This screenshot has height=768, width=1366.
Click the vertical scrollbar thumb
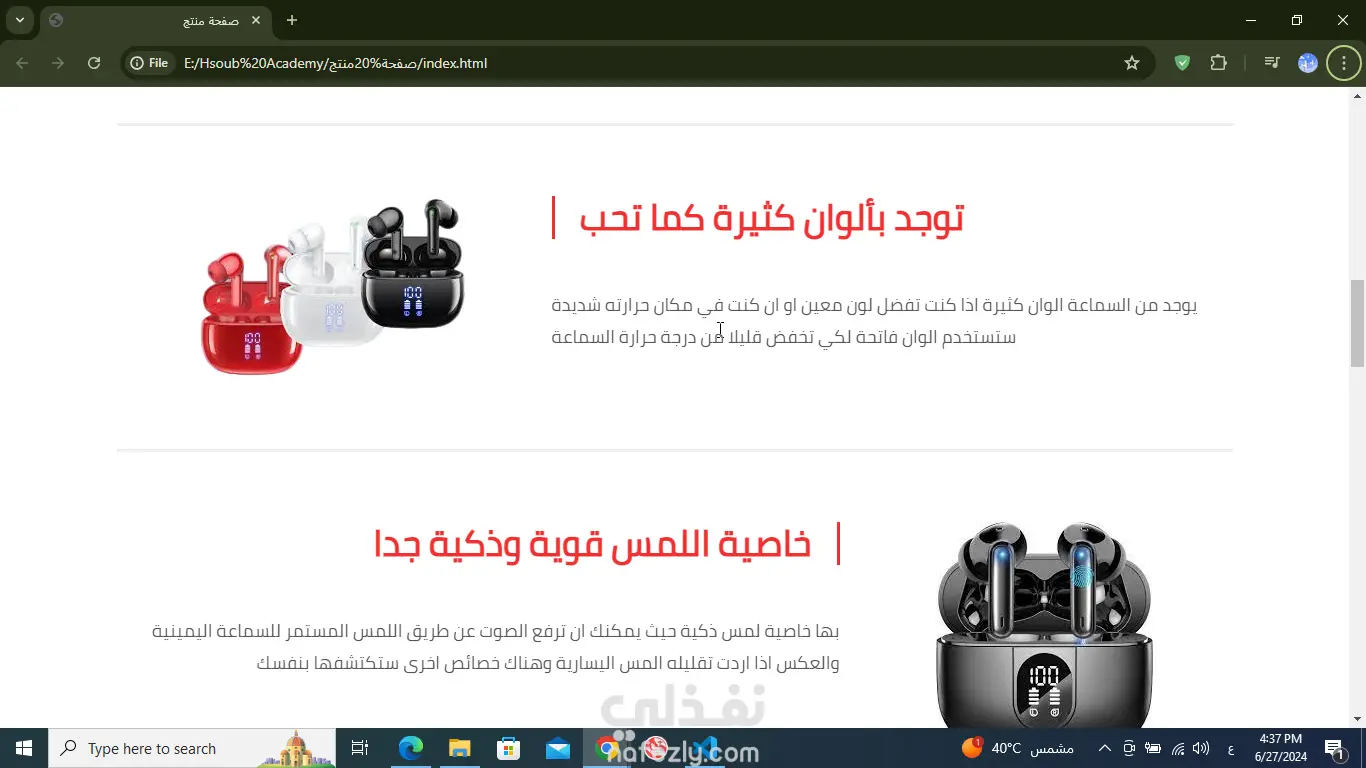click(x=1358, y=323)
